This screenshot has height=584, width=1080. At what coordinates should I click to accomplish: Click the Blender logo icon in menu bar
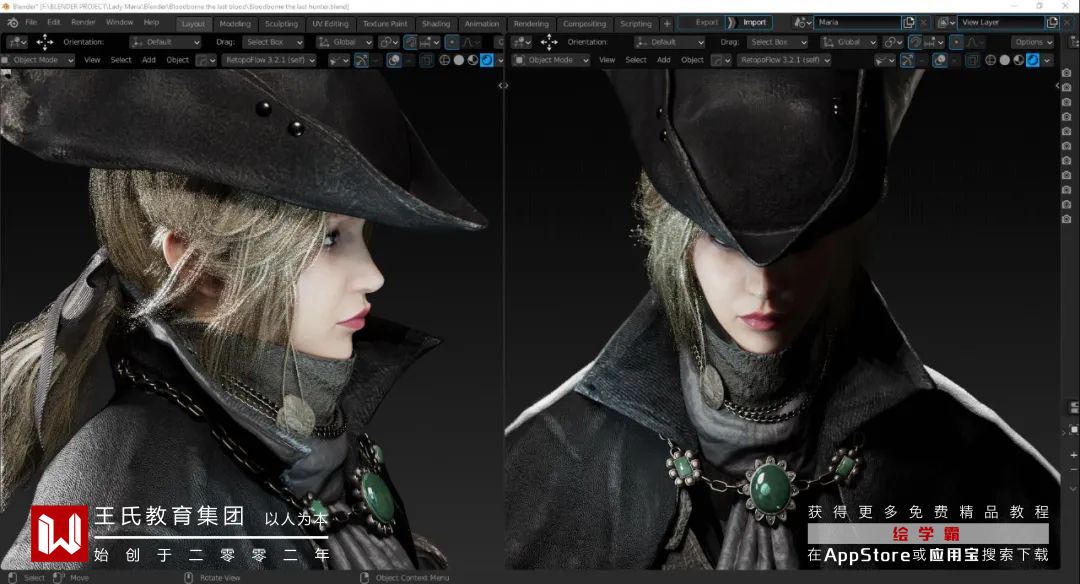pyautogui.click(x=12, y=23)
